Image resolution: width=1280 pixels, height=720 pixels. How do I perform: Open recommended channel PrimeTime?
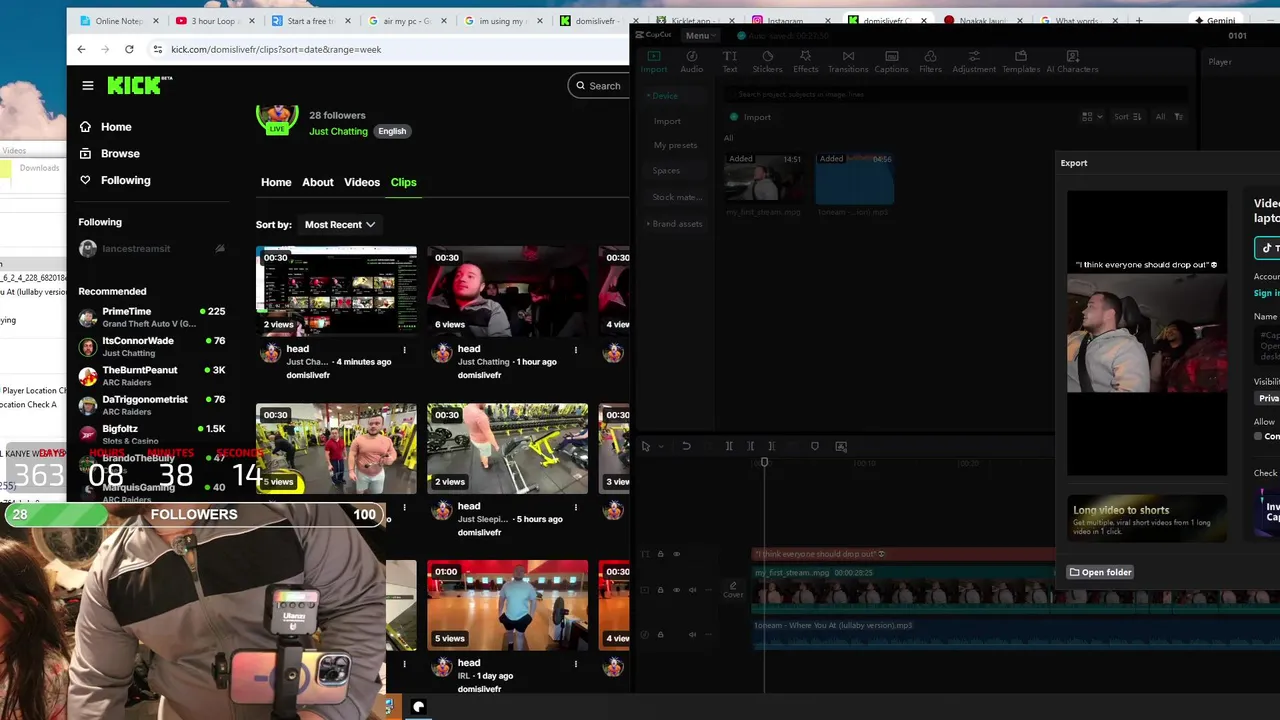coord(152,317)
